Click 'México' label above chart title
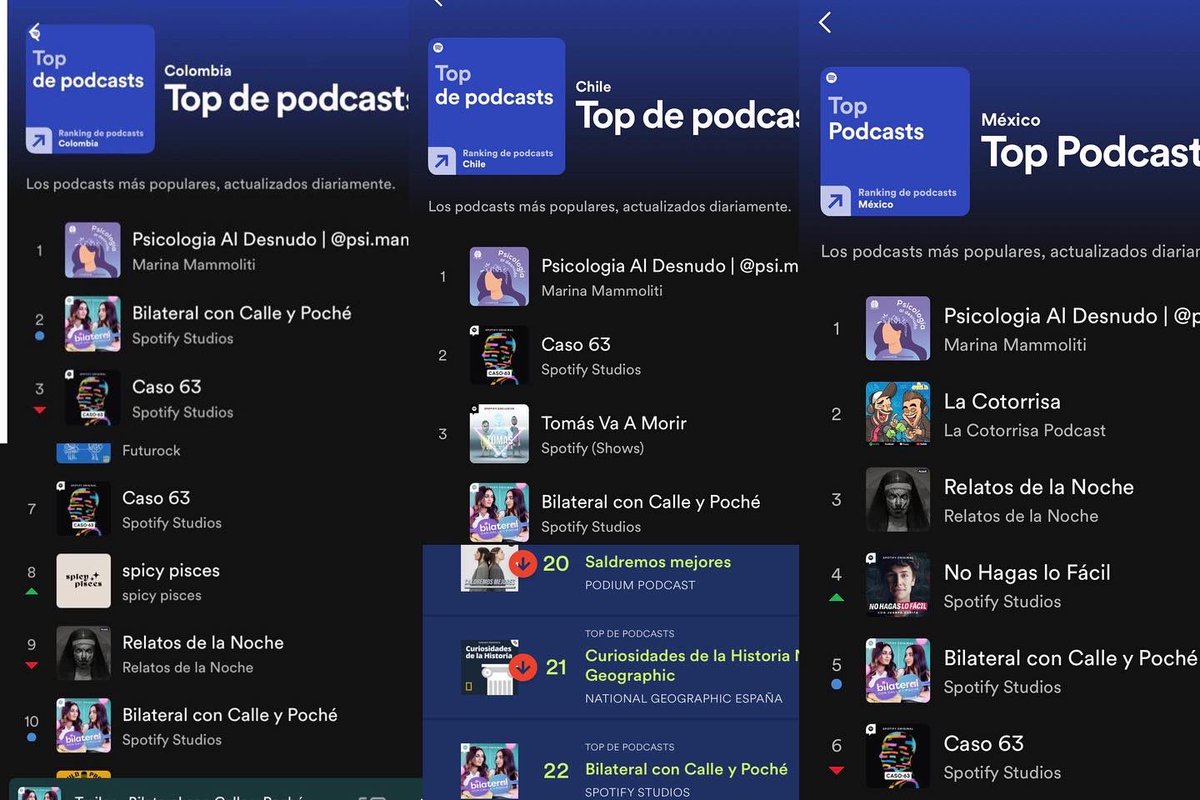Screen dimensions: 1200x800 1011,120
